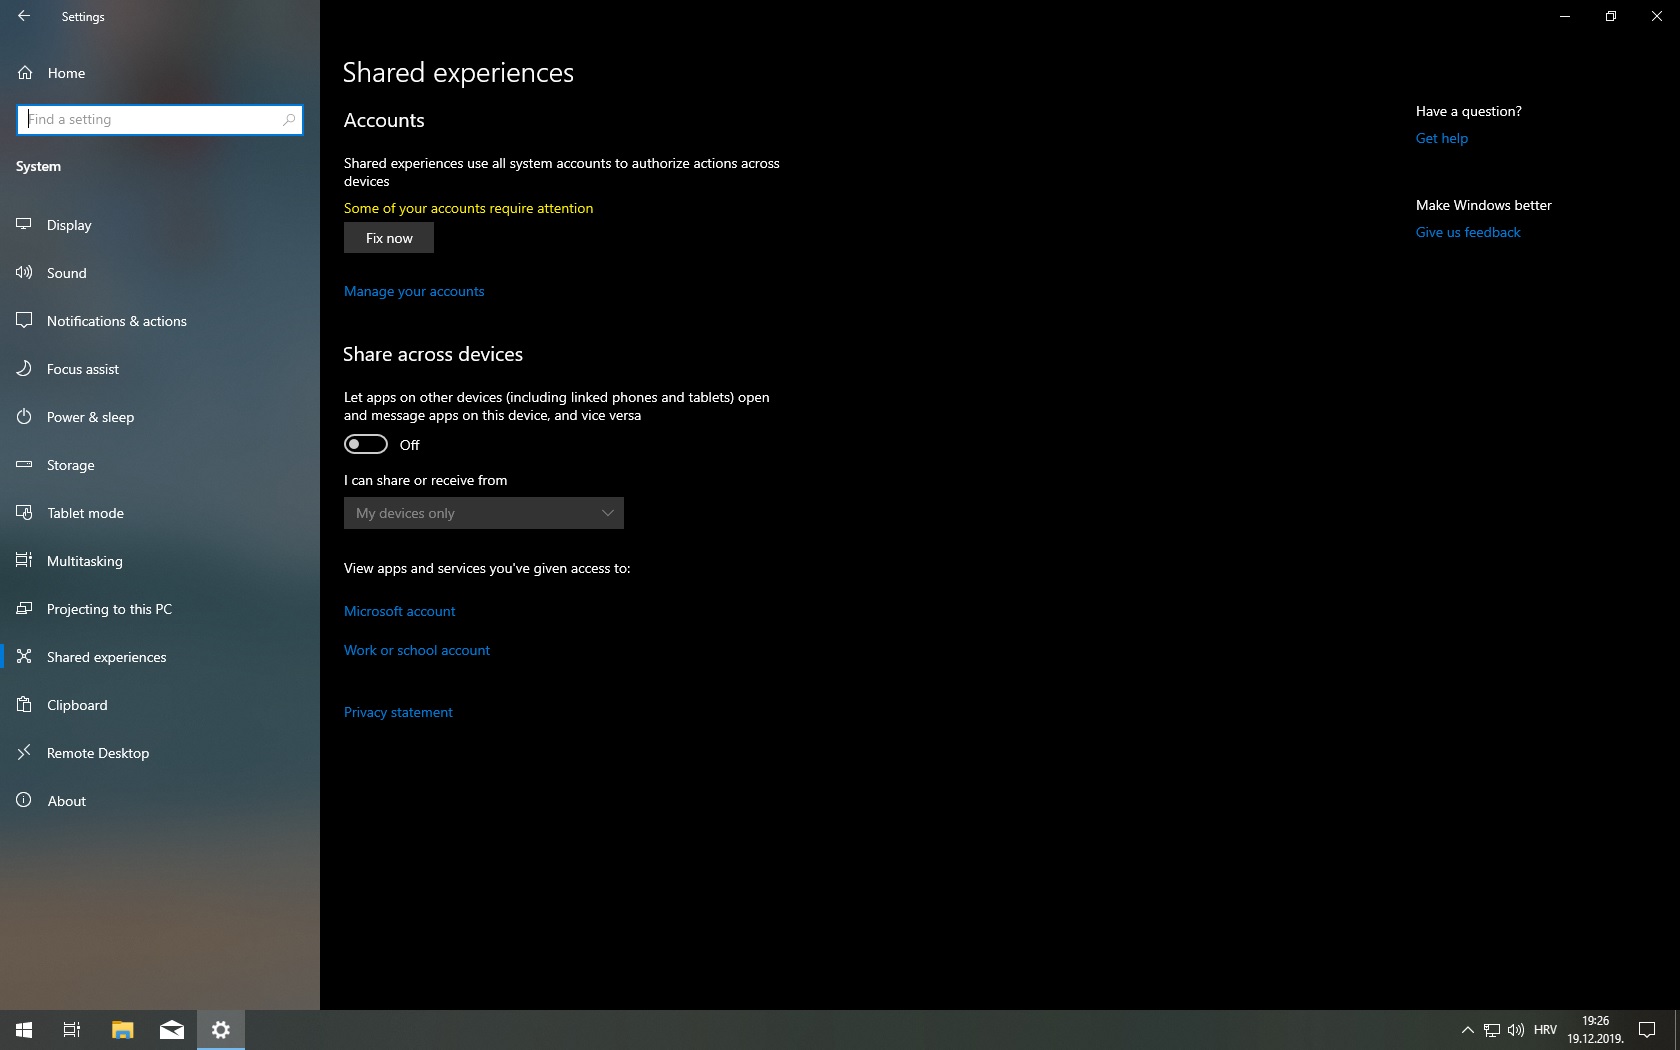
Task: Expand the My devices only dropdown
Action: click(484, 513)
